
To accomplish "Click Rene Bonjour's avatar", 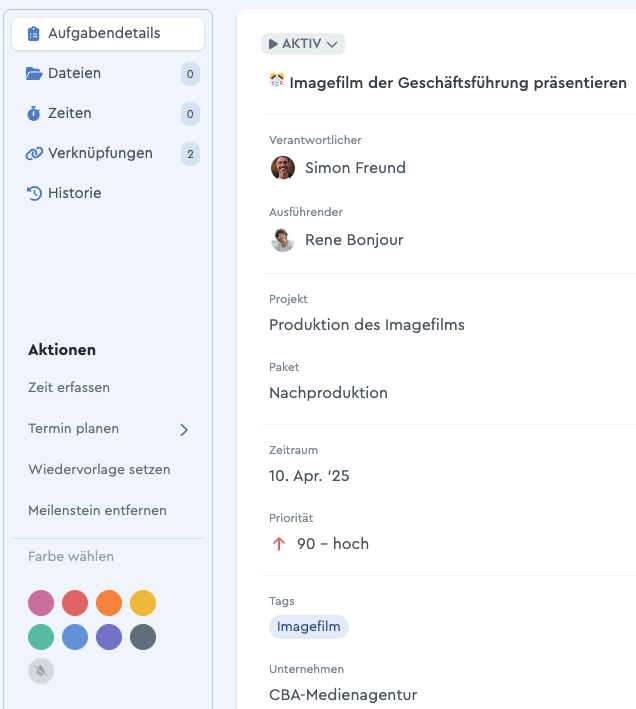I will pos(283,240).
